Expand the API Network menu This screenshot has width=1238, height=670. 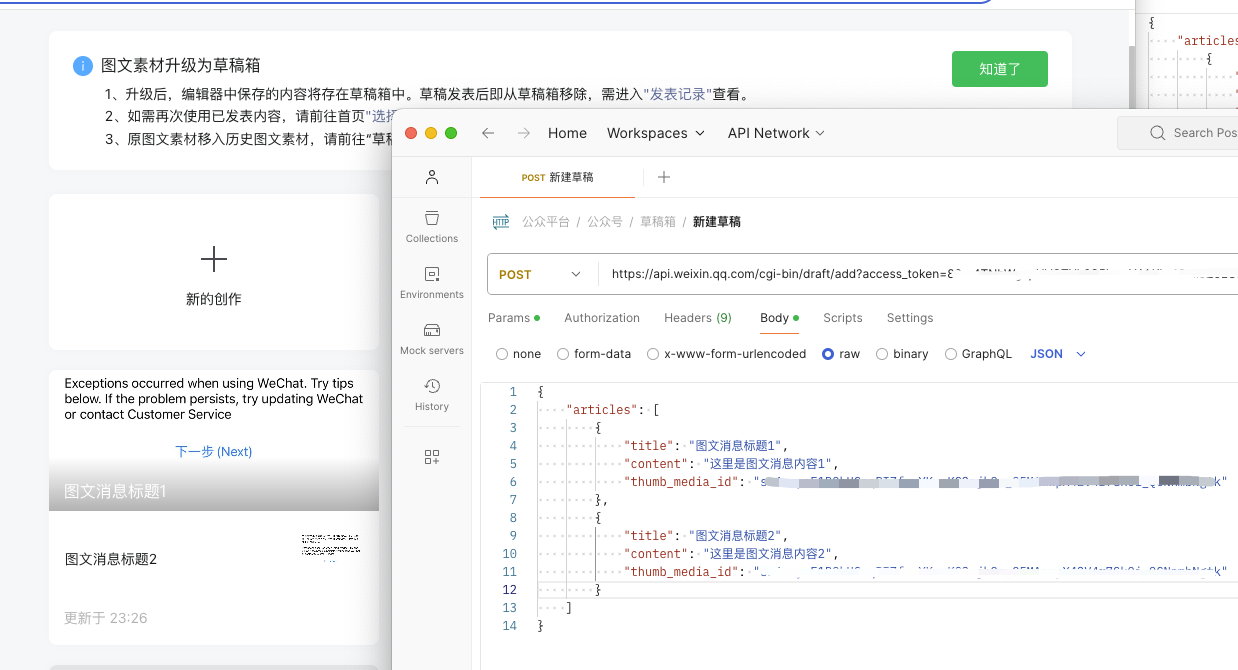point(776,133)
